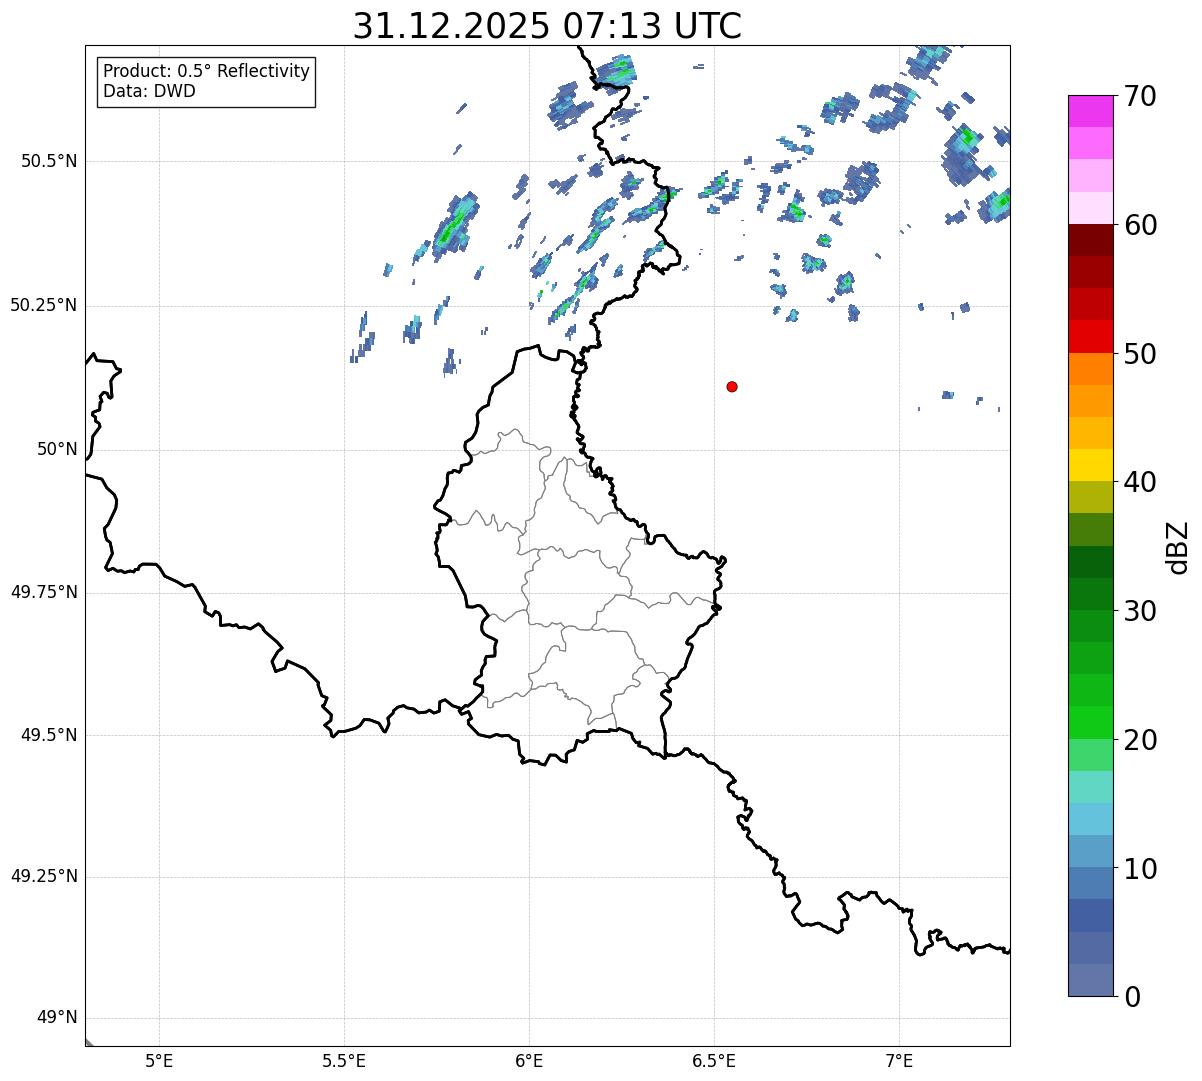
Task: Click the longitude label 7°E
Action: [899, 1061]
